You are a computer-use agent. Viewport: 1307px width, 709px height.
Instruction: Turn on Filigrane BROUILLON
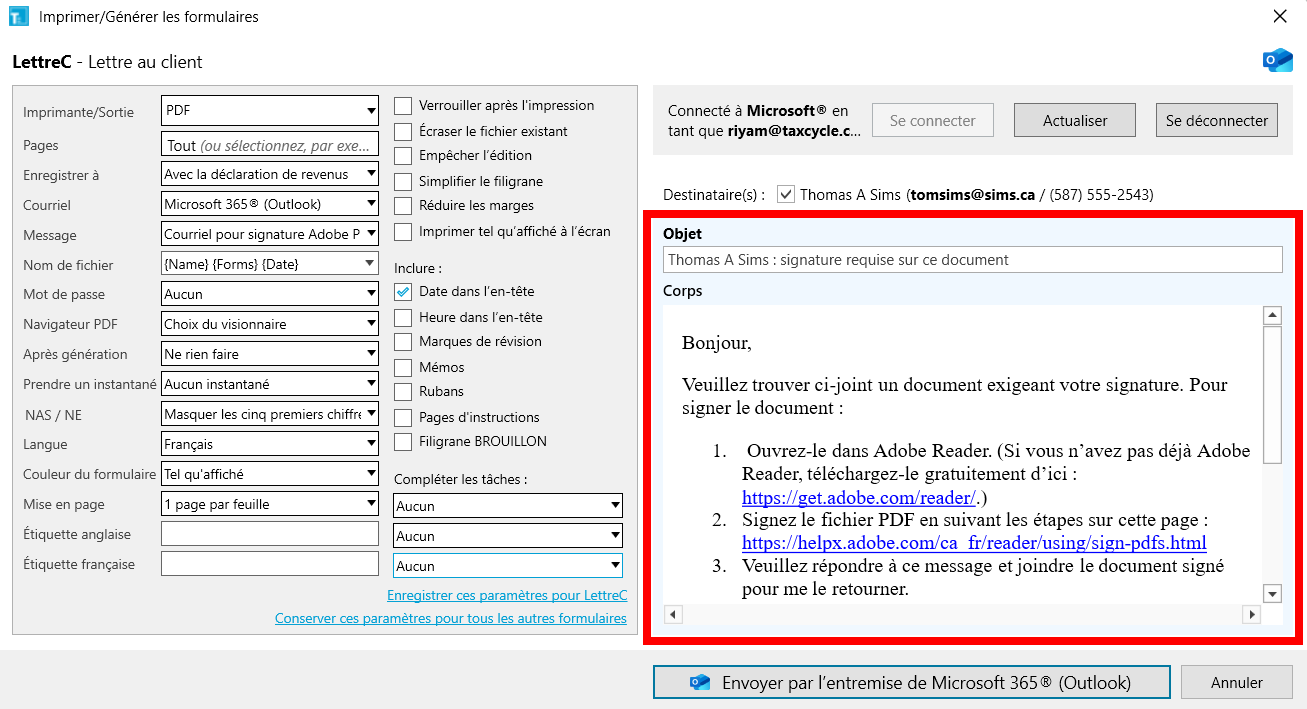pyautogui.click(x=403, y=442)
